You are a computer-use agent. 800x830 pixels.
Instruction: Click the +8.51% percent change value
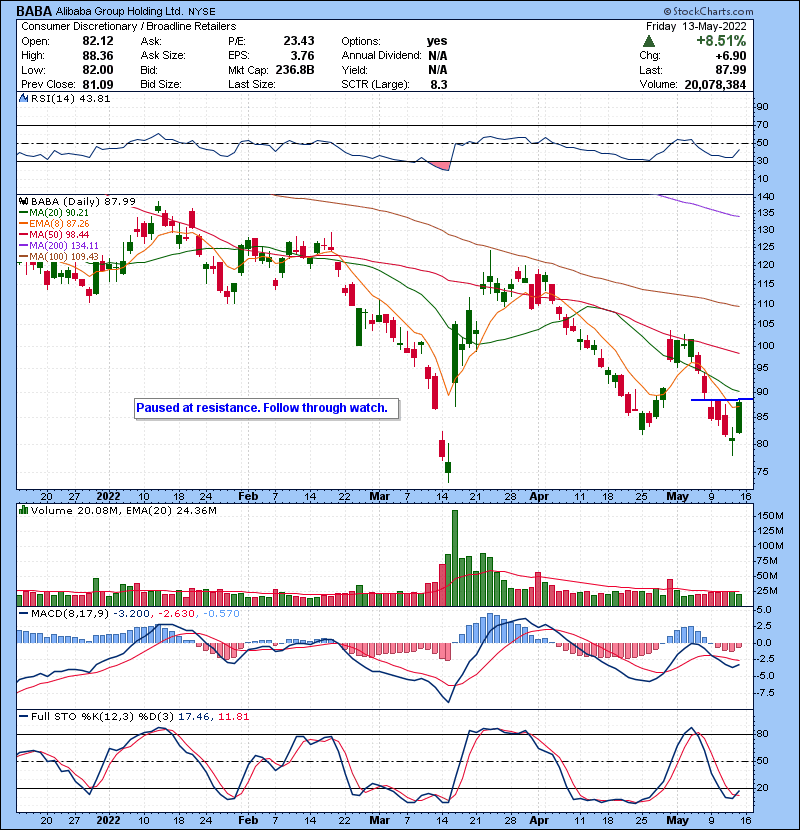[721, 41]
